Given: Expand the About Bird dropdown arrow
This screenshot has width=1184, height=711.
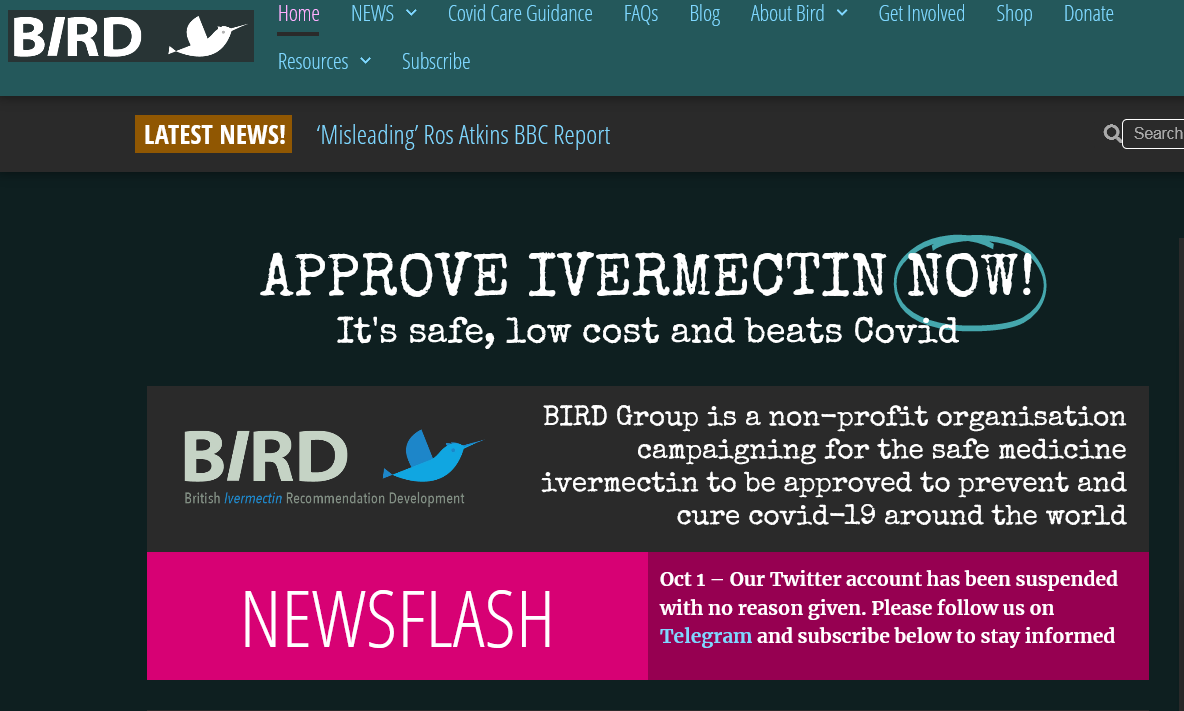Looking at the screenshot, I should [842, 13].
